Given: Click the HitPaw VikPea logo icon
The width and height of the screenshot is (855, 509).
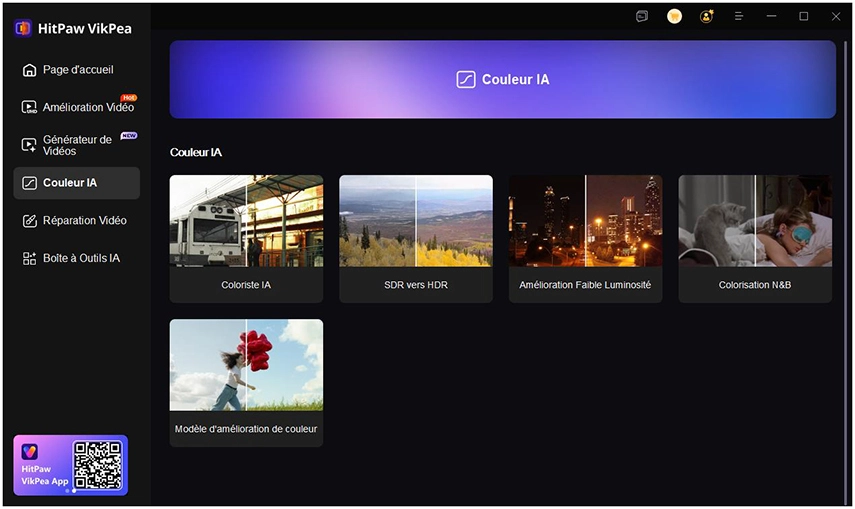Looking at the screenshot, I should tap(23, 28).
